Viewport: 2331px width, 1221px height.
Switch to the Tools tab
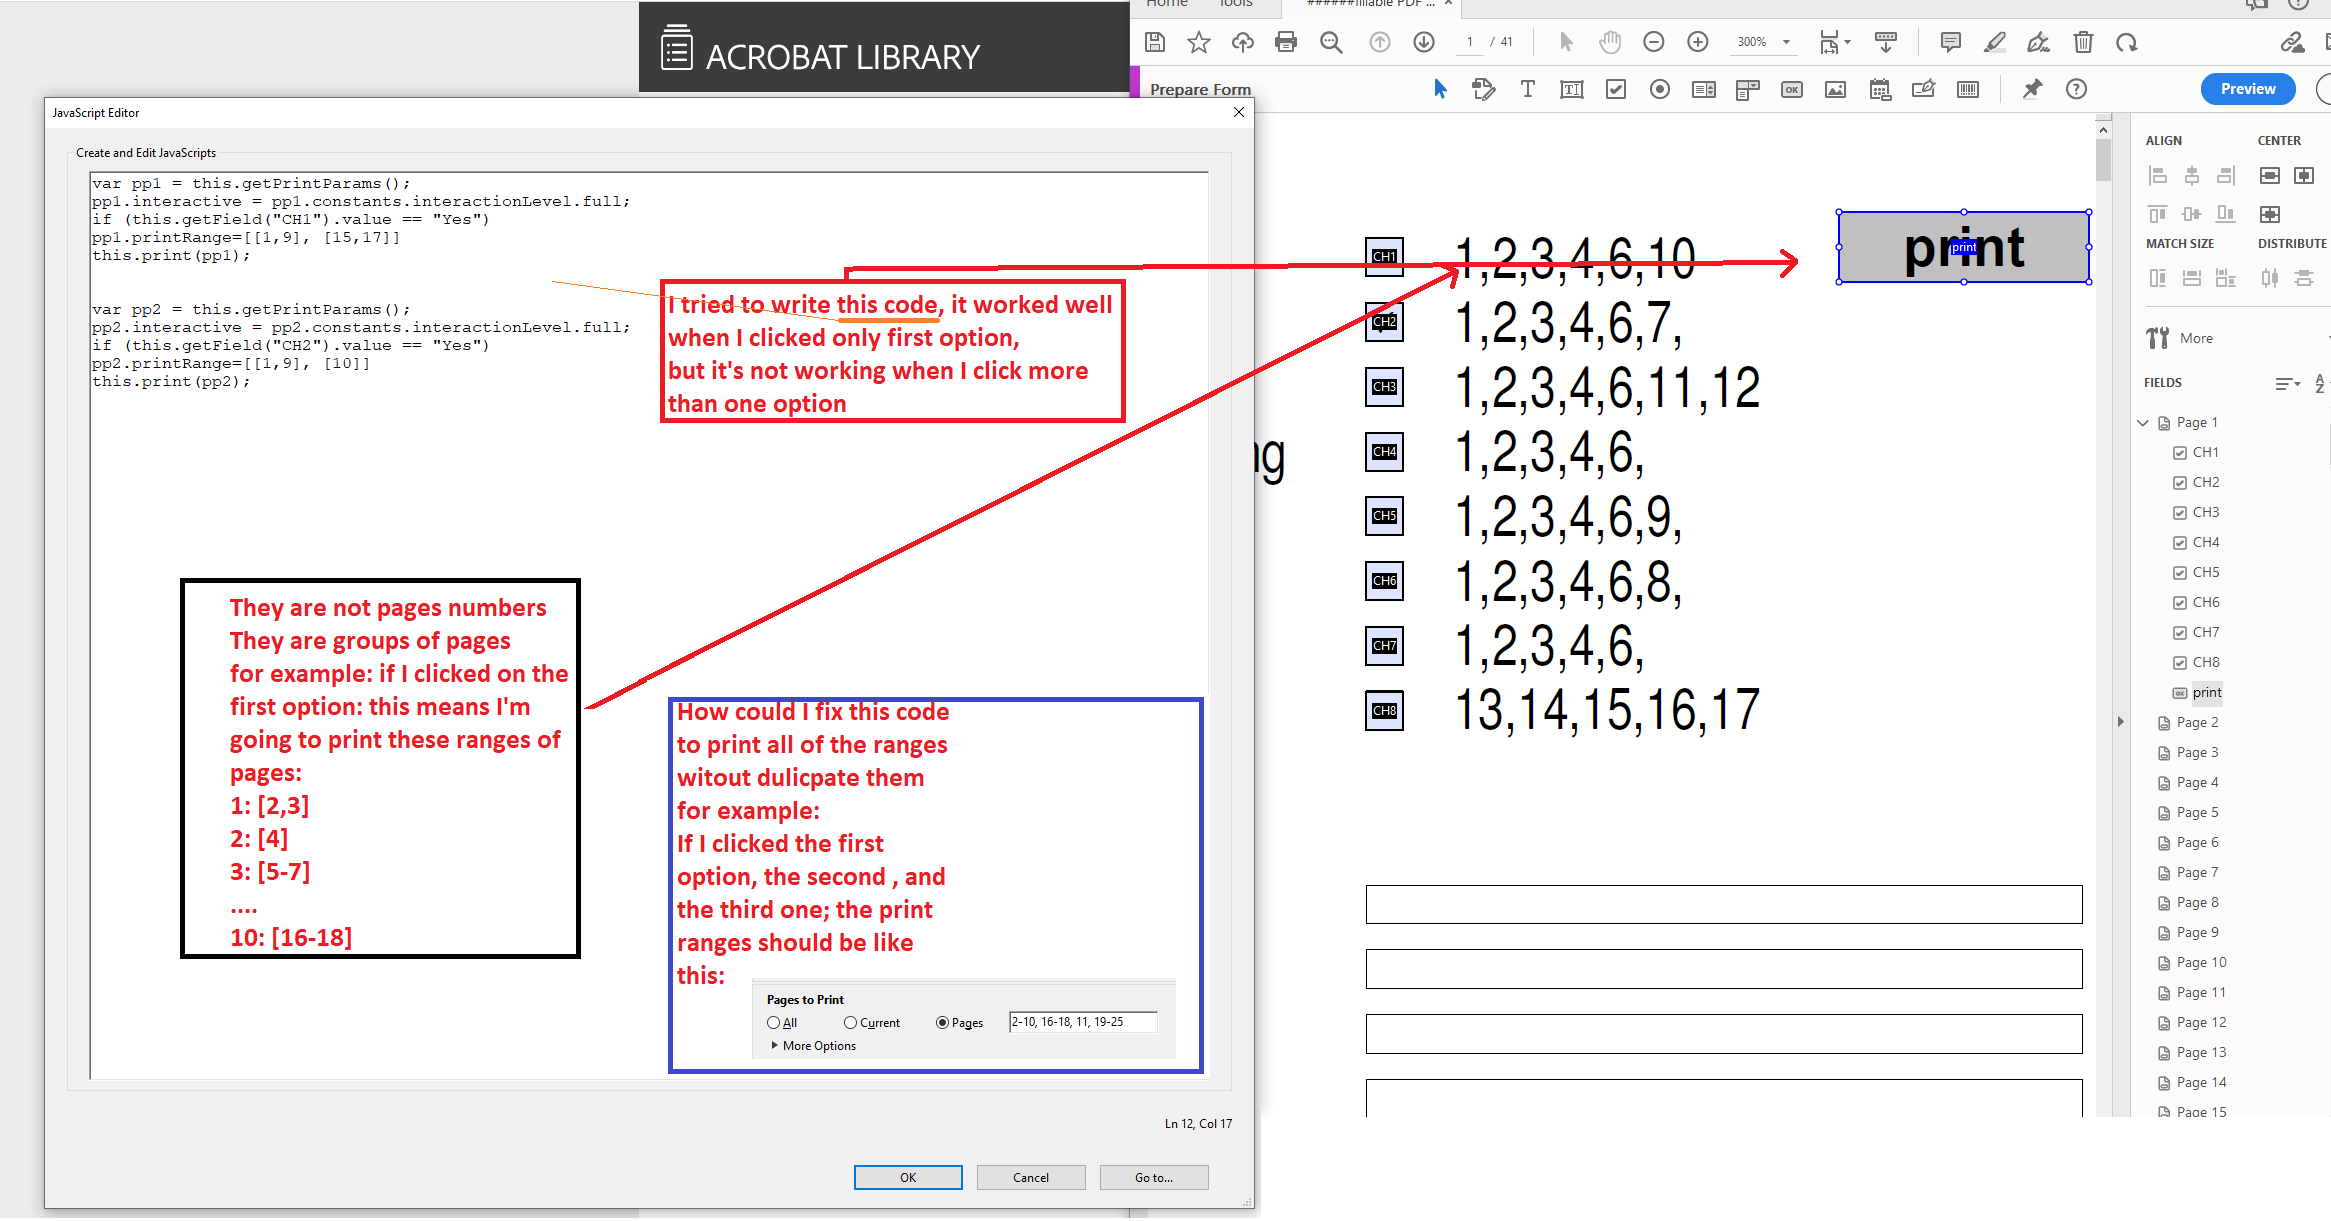pos(1236,4)
